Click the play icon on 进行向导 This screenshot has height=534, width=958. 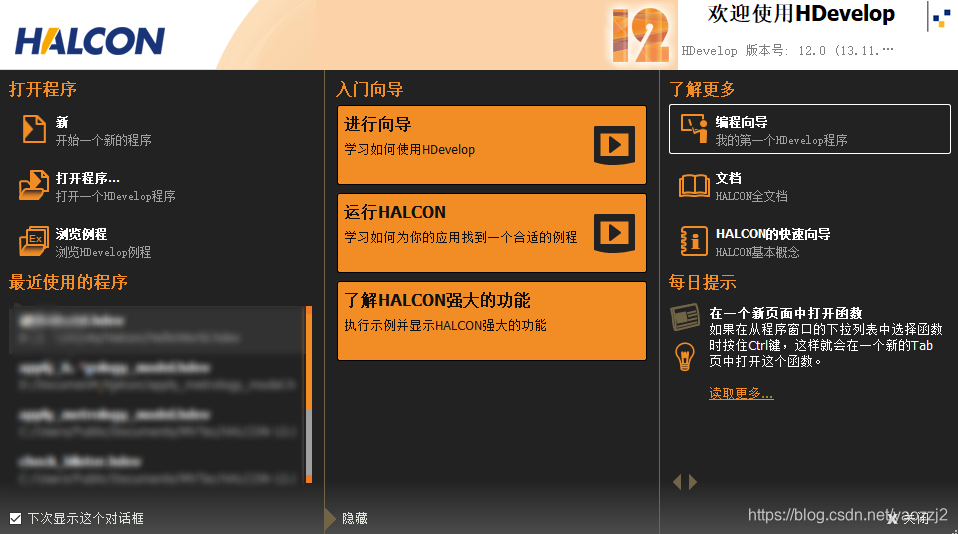614,145
